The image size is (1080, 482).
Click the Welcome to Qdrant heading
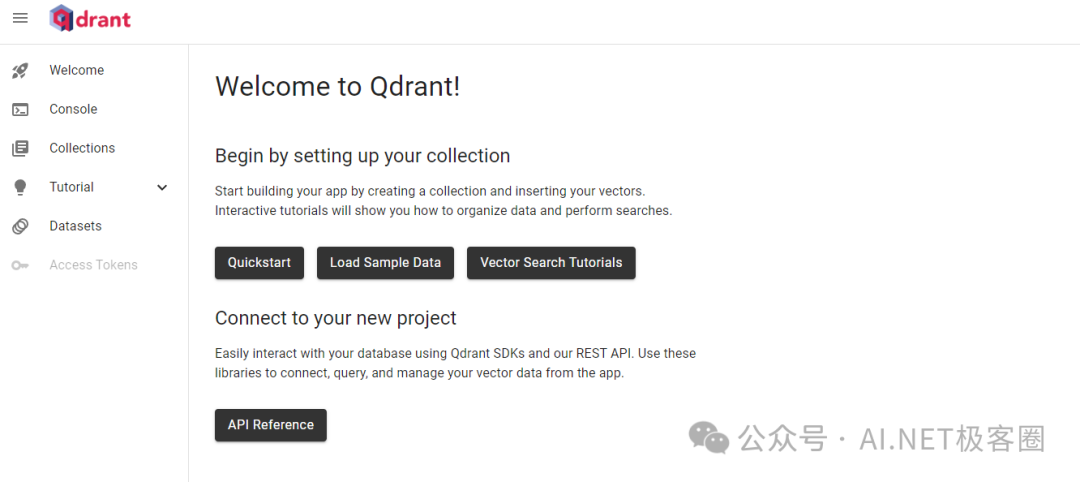tap(338, 87)
